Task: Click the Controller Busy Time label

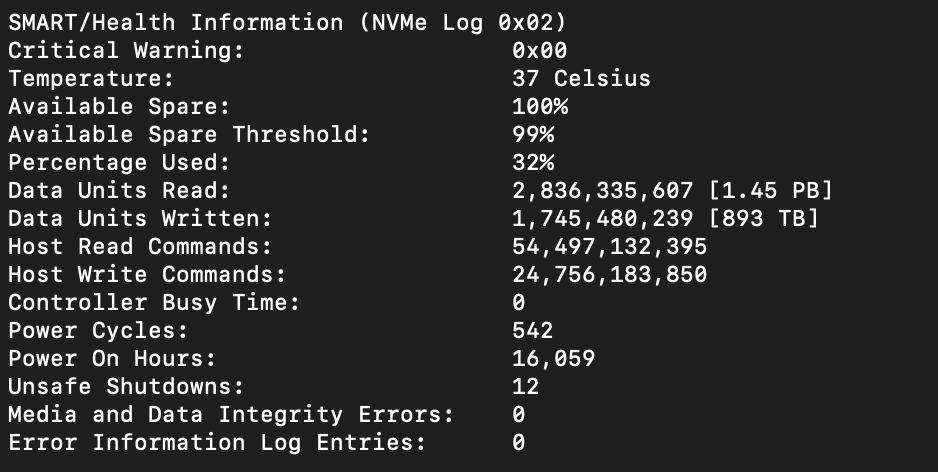Action: coord(154,303)
